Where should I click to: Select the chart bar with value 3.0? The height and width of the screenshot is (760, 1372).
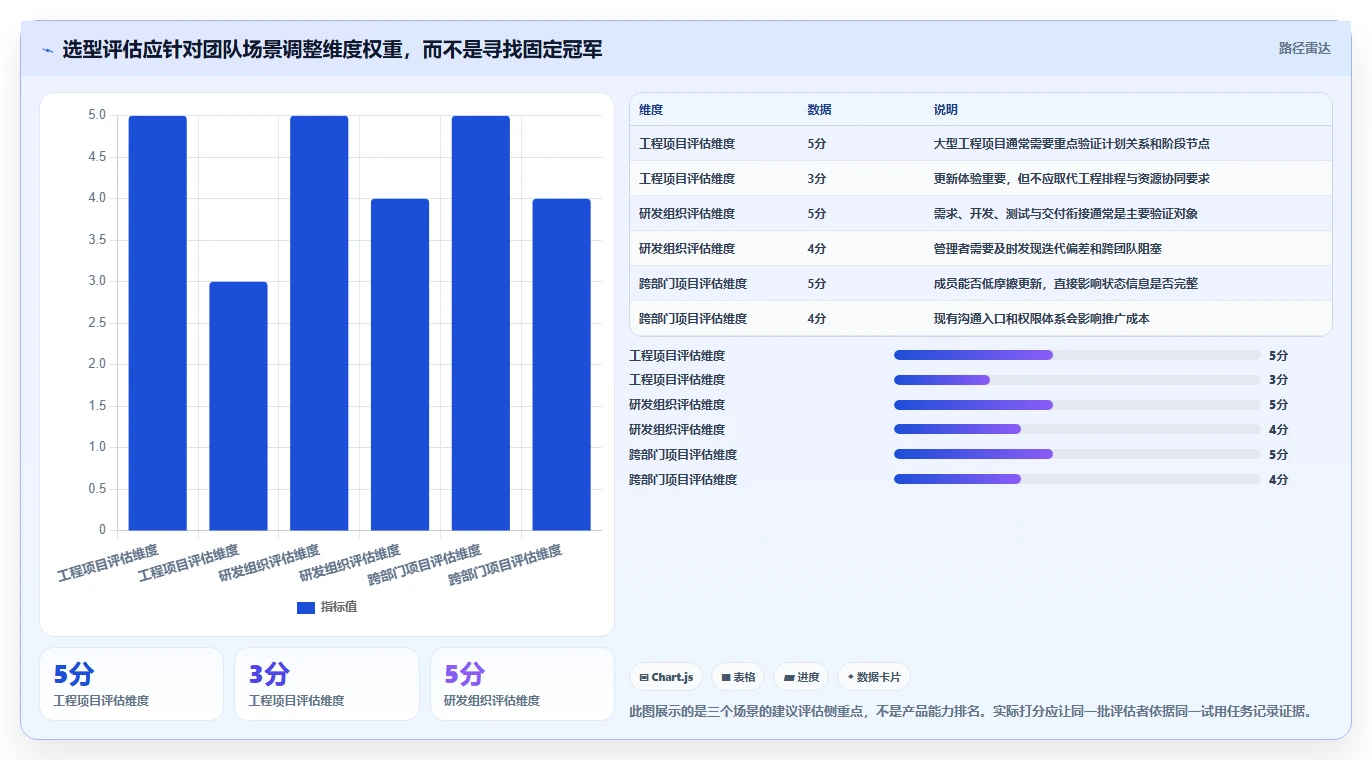point(238,406)
